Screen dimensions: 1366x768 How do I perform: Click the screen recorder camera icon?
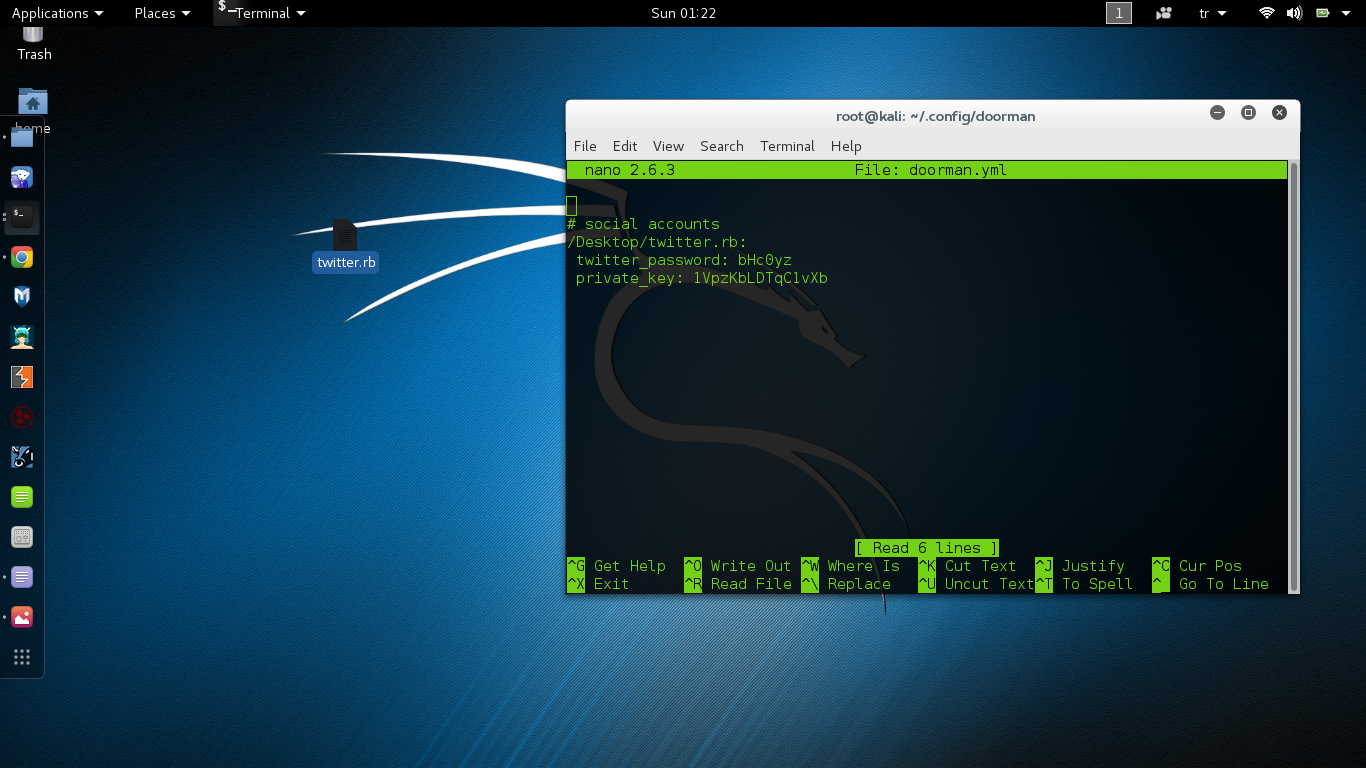[x=1164, y=13]
